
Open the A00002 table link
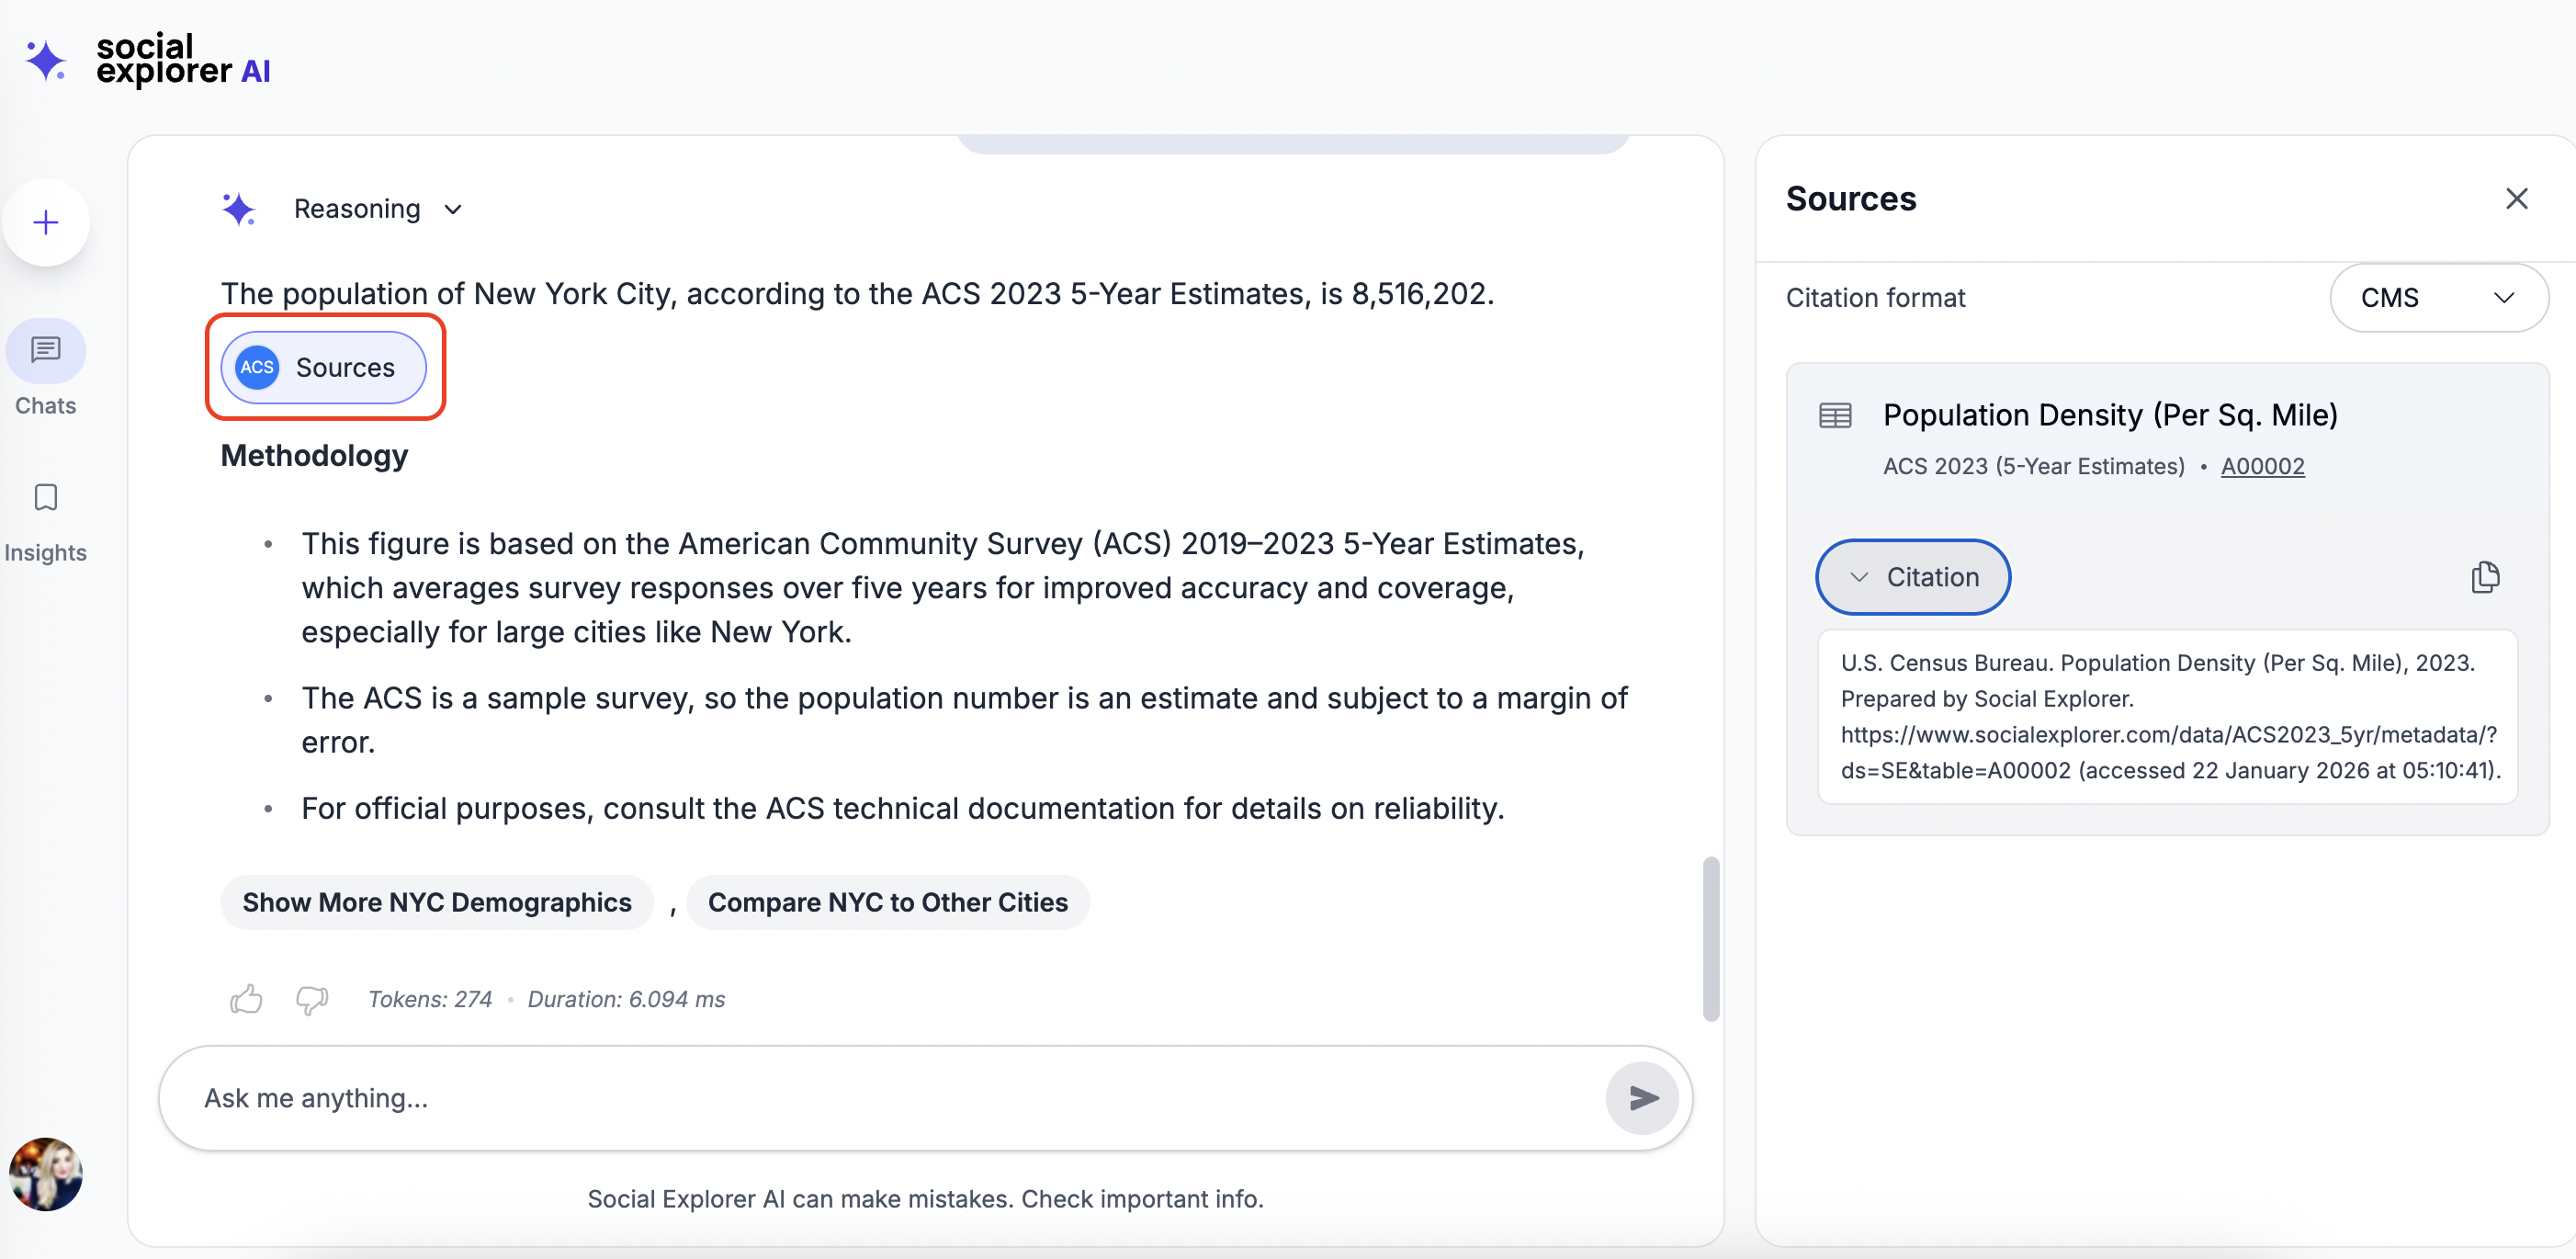[x=2262, y=466]
